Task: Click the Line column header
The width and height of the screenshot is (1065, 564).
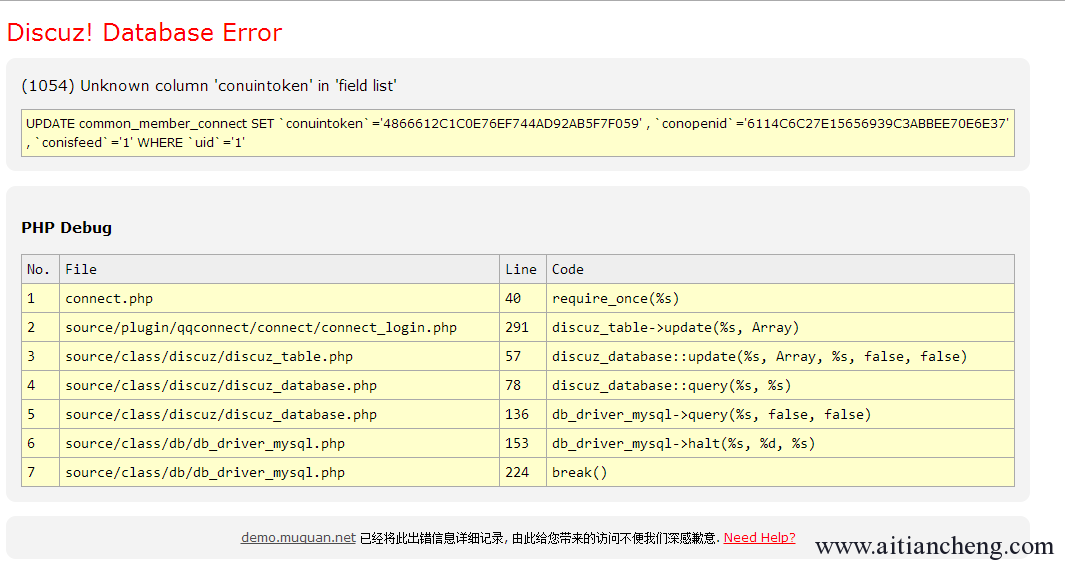Action: pyautogui.click(x=522, y=269)
